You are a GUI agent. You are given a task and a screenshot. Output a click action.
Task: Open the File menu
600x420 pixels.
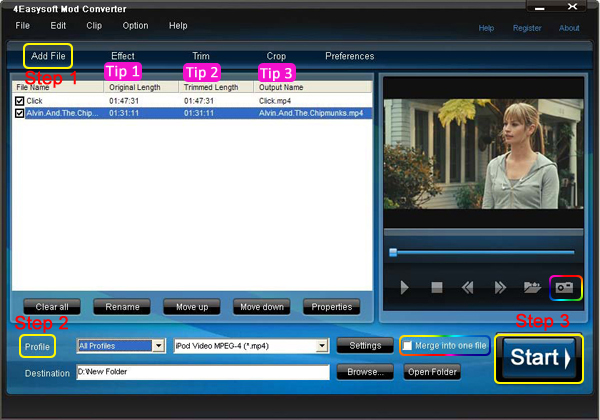point(23,26)
